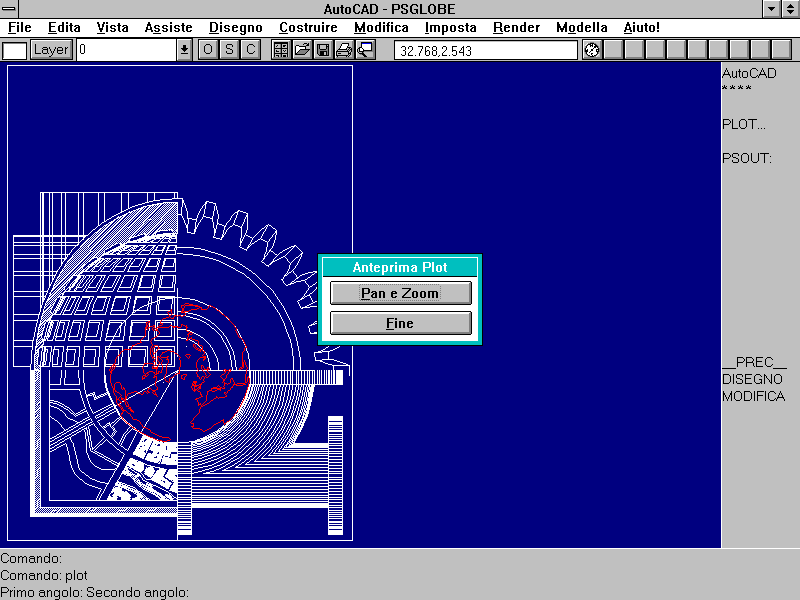The image size is (800, 600).
Task: Toggle the O mode button
Action: coord(208,50)
